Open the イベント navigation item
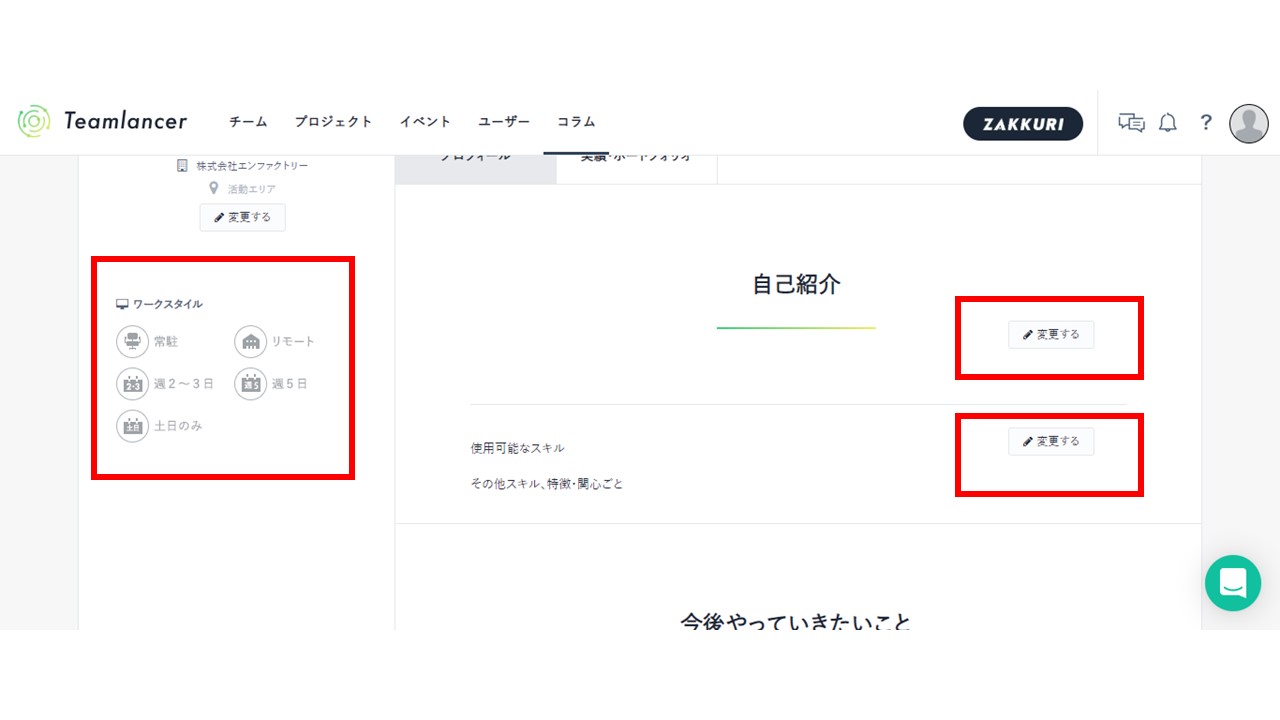Viewport: 1280px width, 720px height. 425,122
